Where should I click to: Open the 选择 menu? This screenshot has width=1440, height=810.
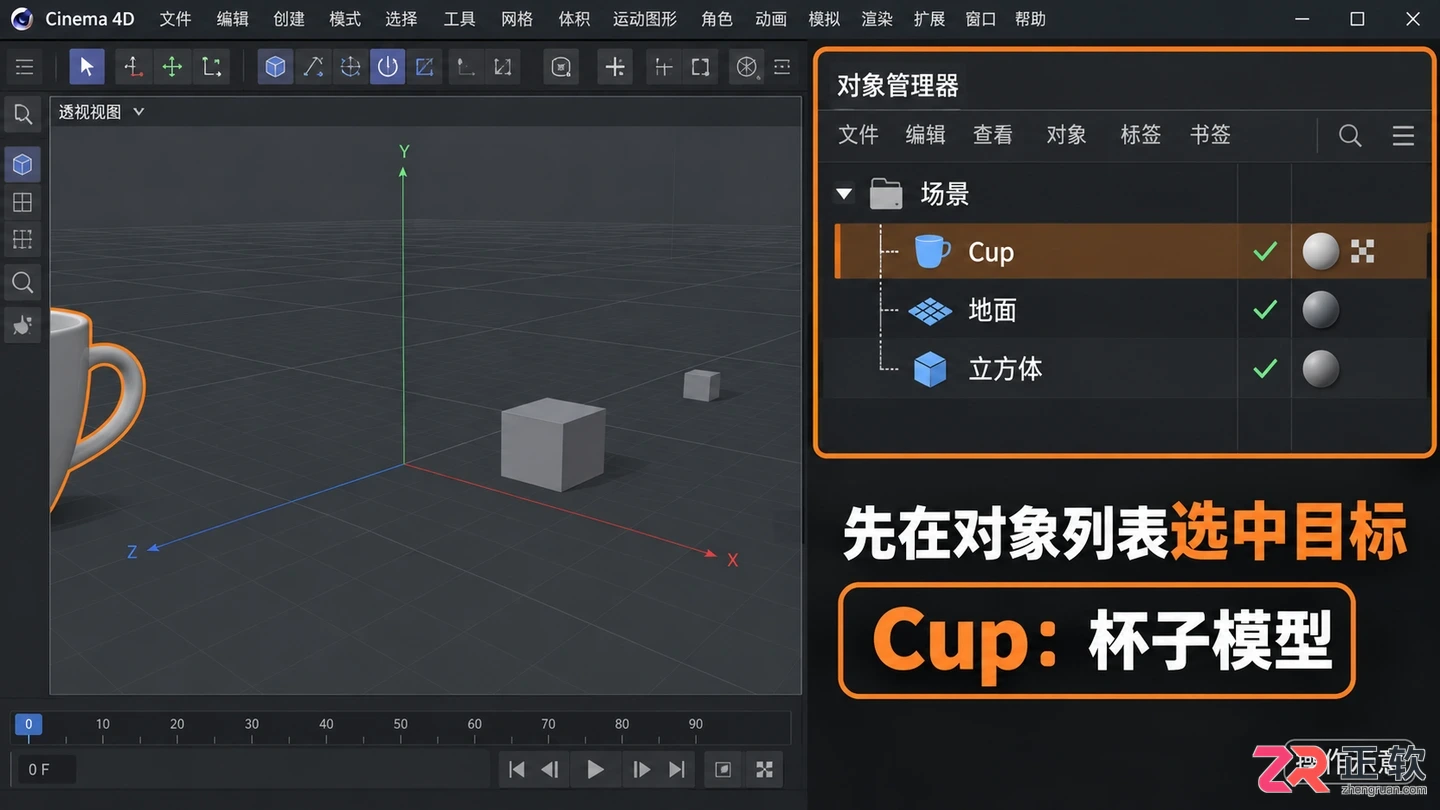pos(401,19)
